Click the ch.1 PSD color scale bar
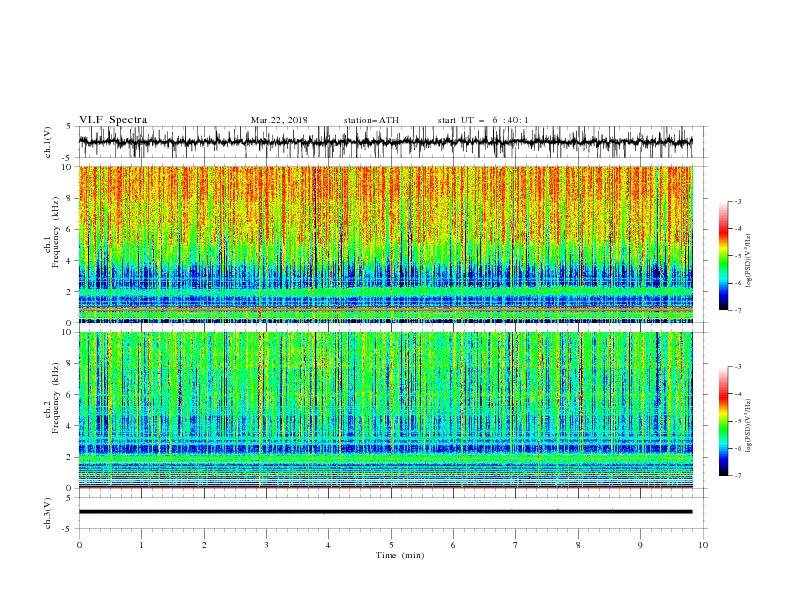Screen dimensions: 792x612 (x=724, y=256)
